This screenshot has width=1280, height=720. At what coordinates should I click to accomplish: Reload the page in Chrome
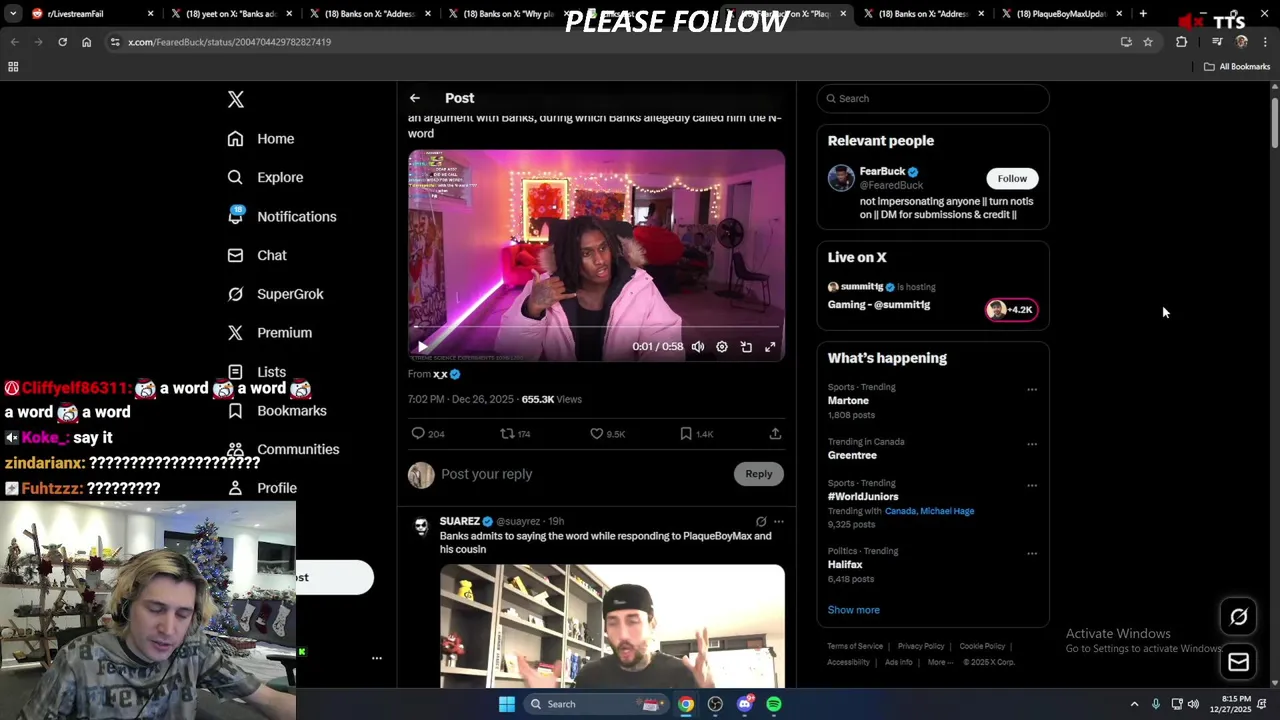click(x=62, y=42)
